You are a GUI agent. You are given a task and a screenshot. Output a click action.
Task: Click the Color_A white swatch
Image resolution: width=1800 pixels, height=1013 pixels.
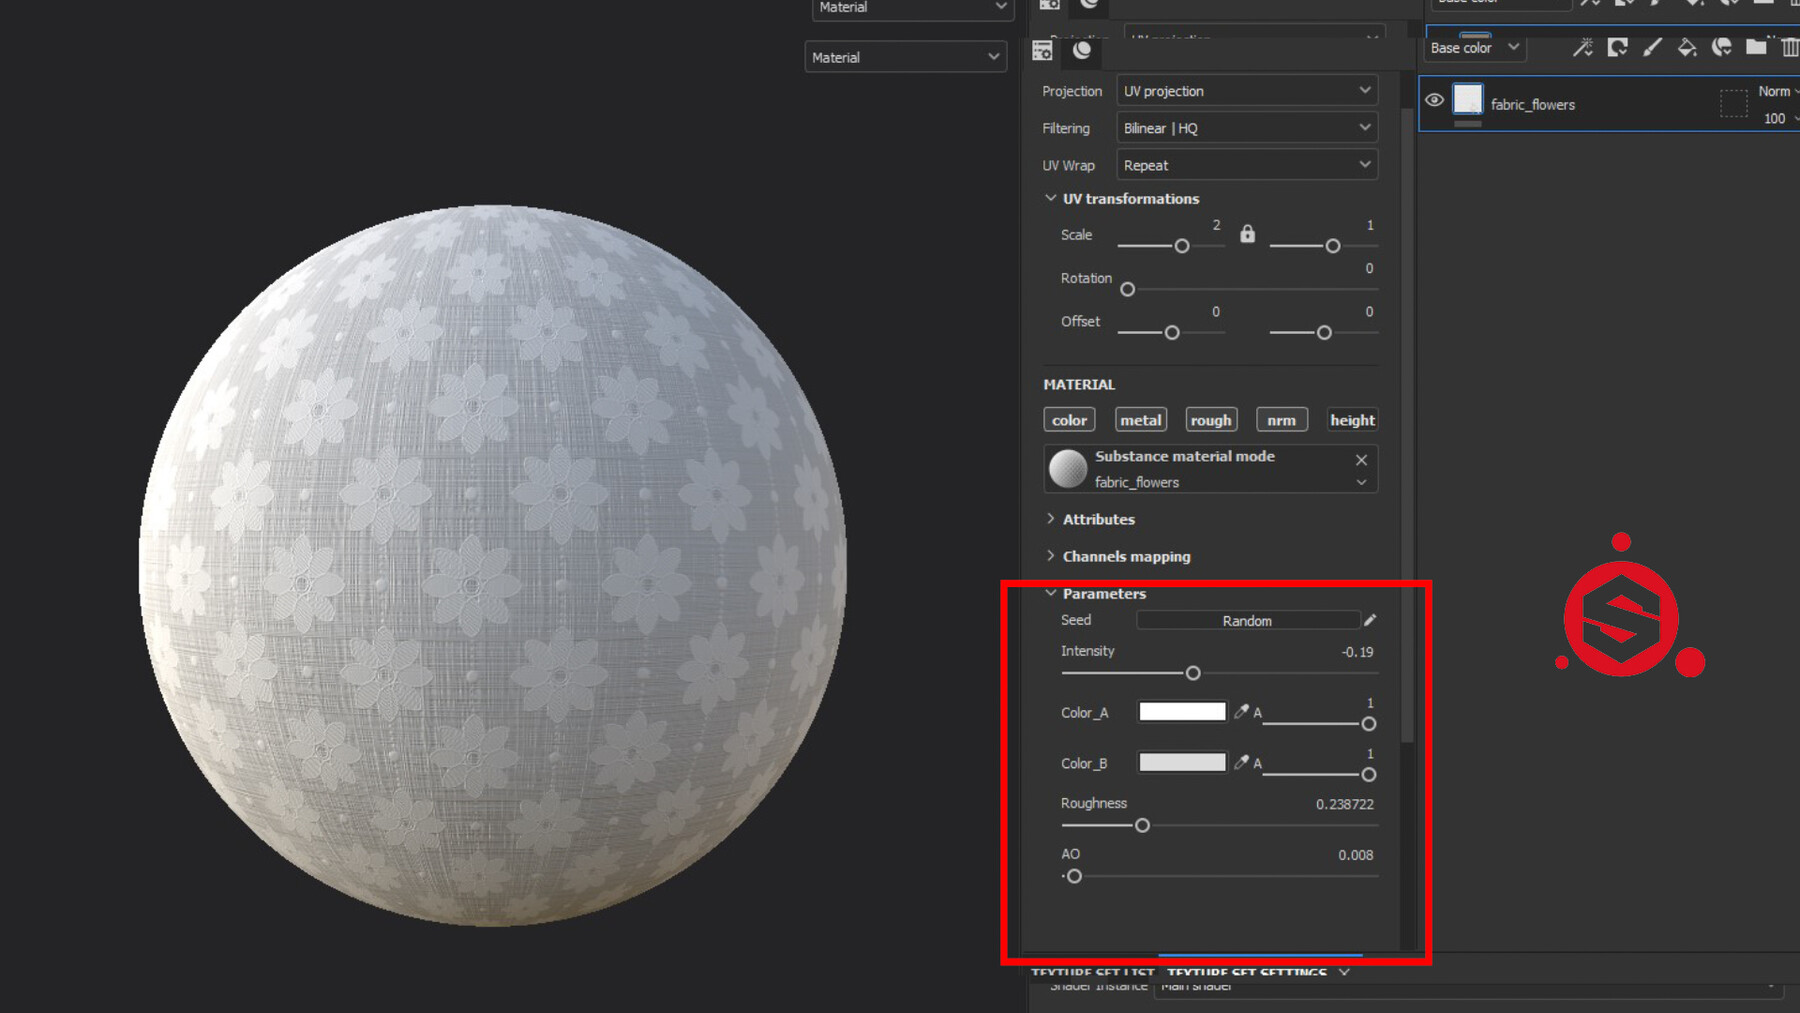(1182, 712)
